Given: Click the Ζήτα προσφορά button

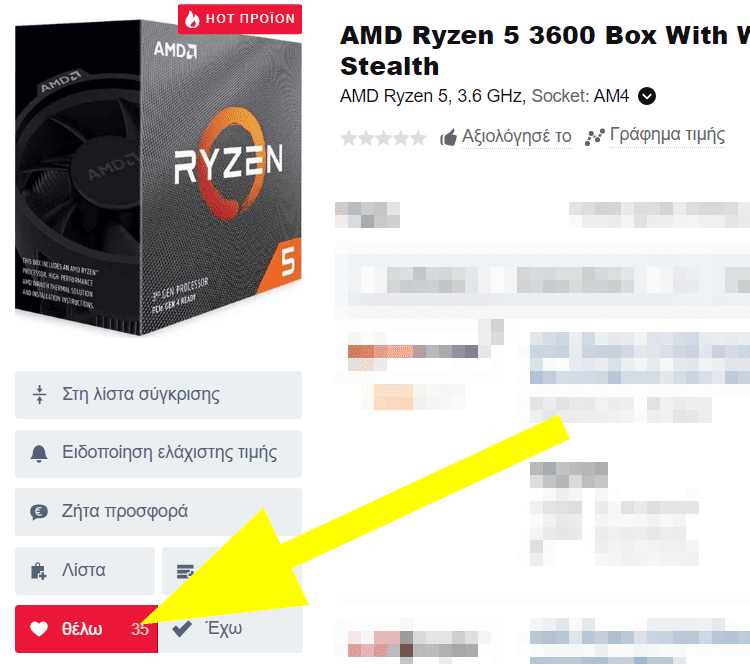Looking at the screenshot, I should click(x=158, y=512).
